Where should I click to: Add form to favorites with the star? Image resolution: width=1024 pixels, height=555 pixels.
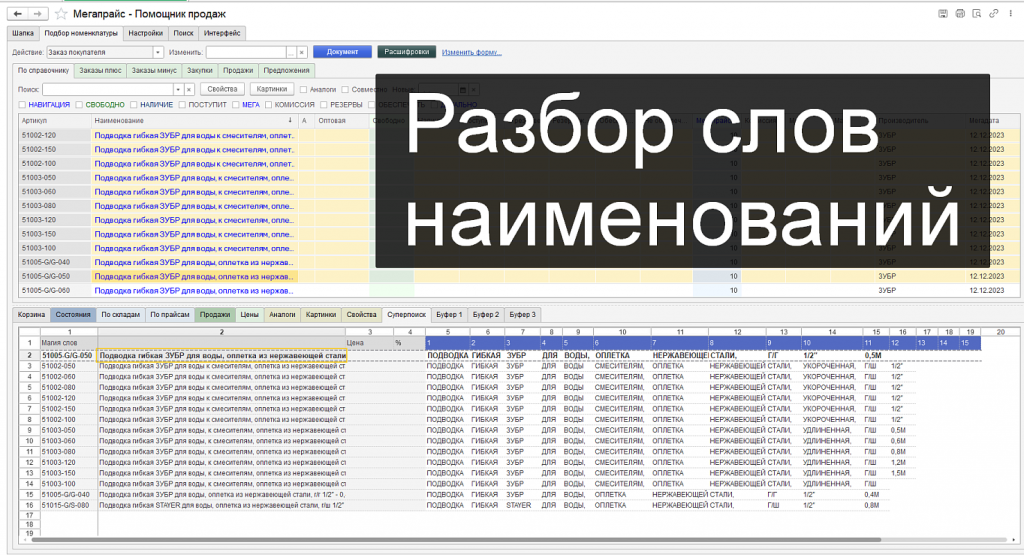coord(61,14)
